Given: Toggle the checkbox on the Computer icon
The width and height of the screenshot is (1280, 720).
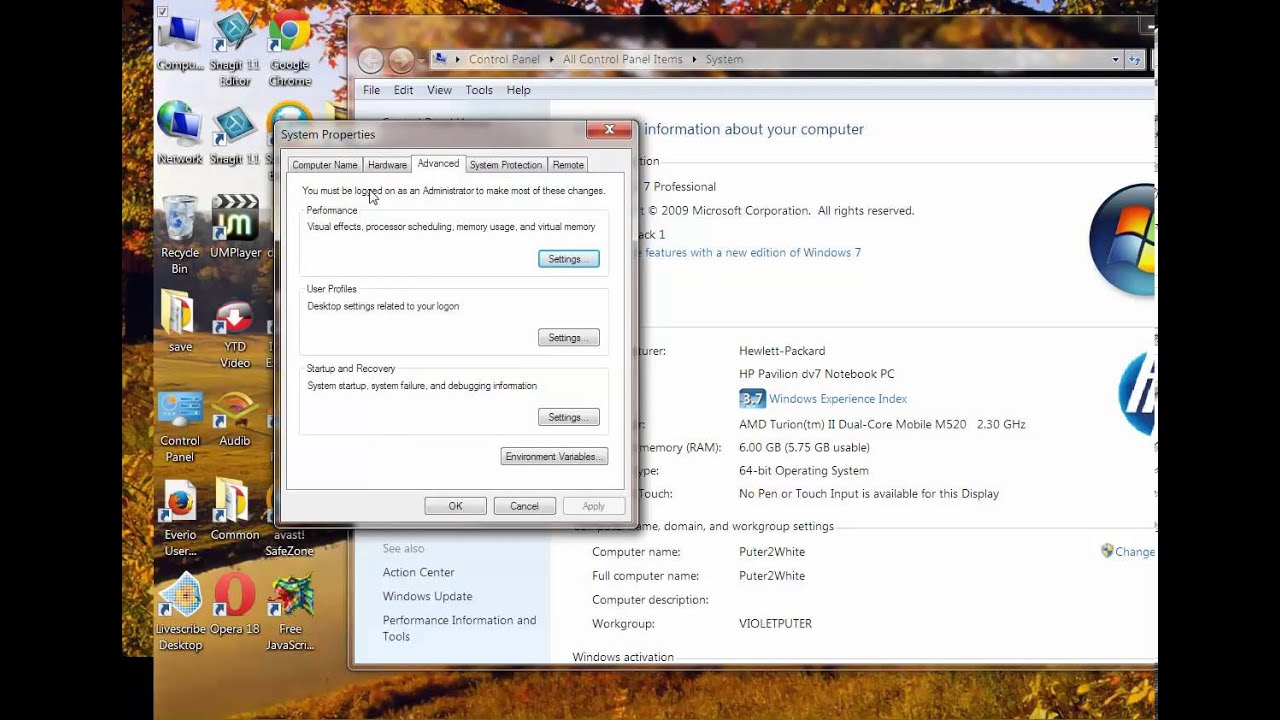Looking at the screenshot, I should click(162, 11).
